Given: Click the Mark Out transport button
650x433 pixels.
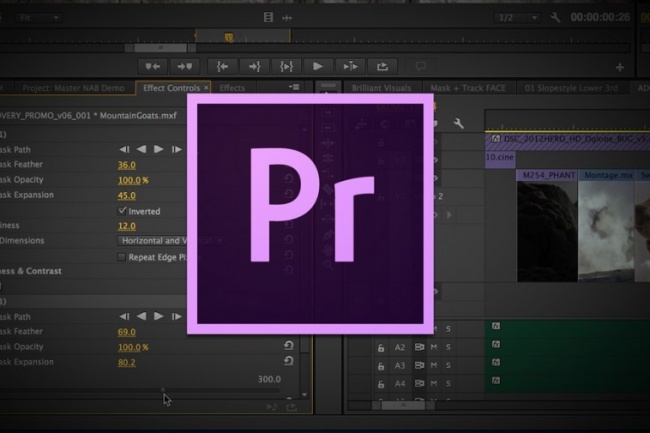Looking at the screenshot, I should 184,66.
